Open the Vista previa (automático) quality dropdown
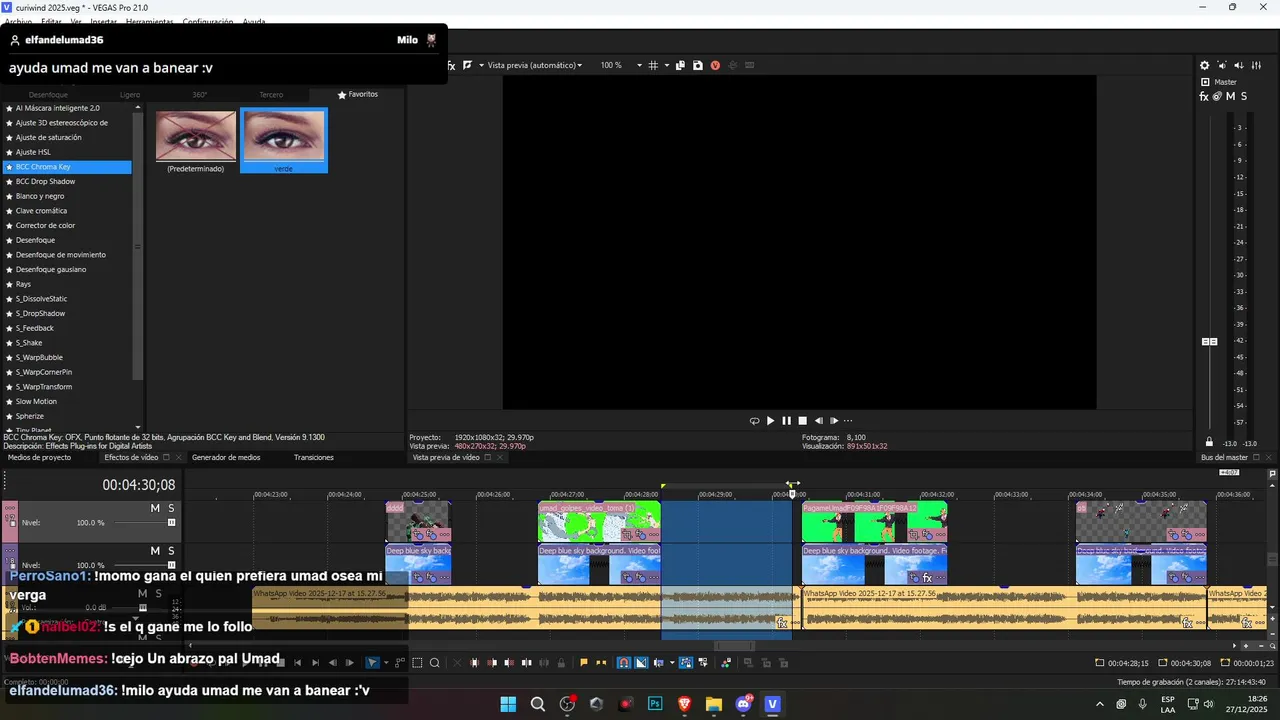1280x720 pixels. point(534,65)
